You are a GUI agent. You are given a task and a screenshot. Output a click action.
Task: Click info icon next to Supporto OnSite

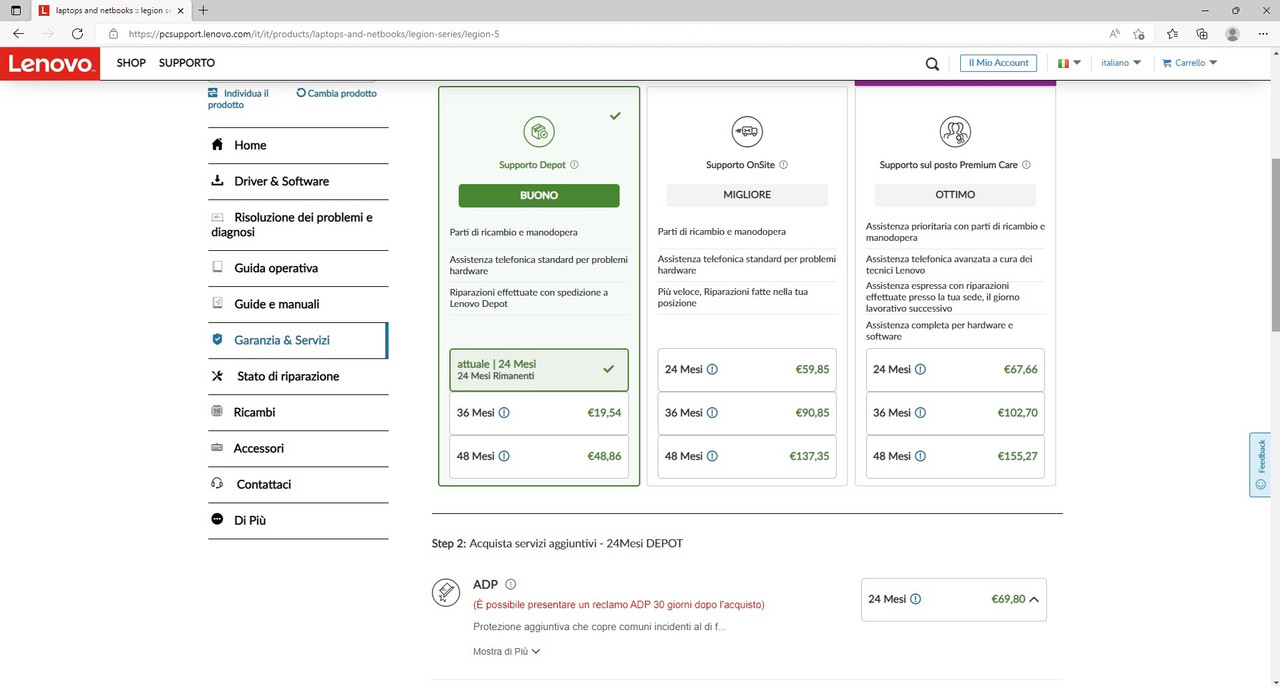click(x=783, y=165)
